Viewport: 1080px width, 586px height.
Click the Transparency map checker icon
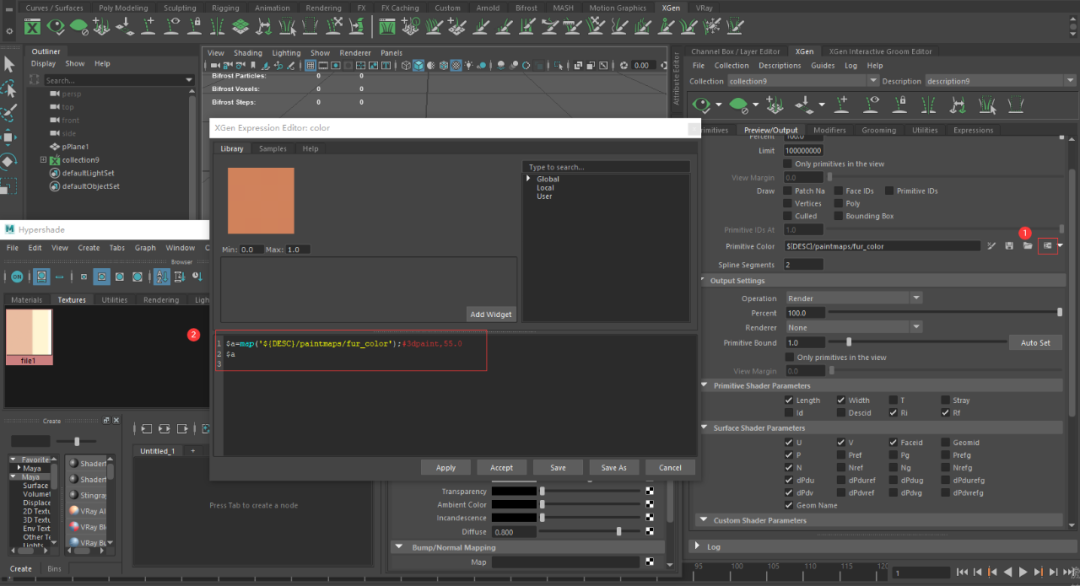pos(650,491)
